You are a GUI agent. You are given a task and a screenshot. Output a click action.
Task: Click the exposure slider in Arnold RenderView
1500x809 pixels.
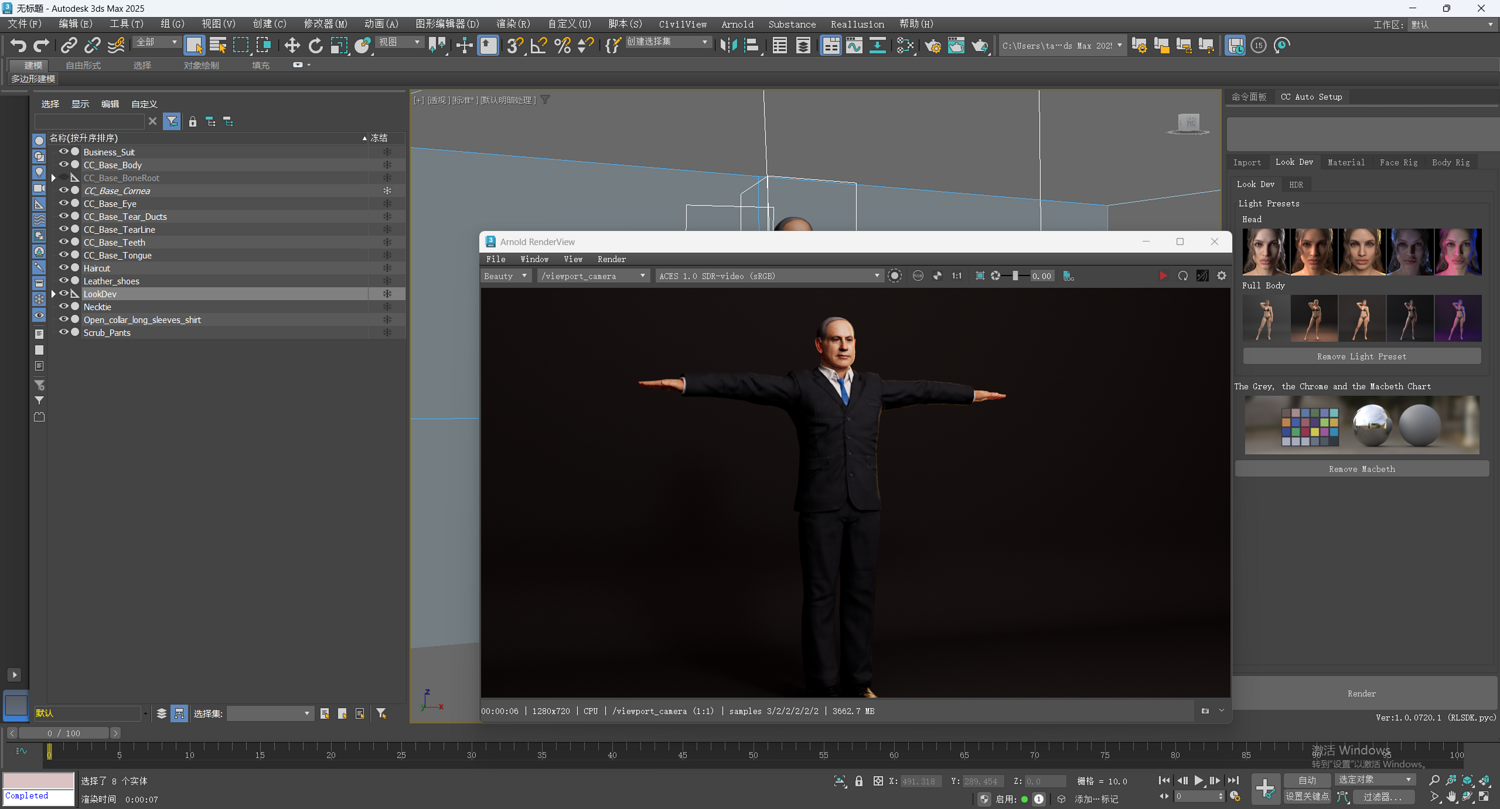coord(1014,276)
